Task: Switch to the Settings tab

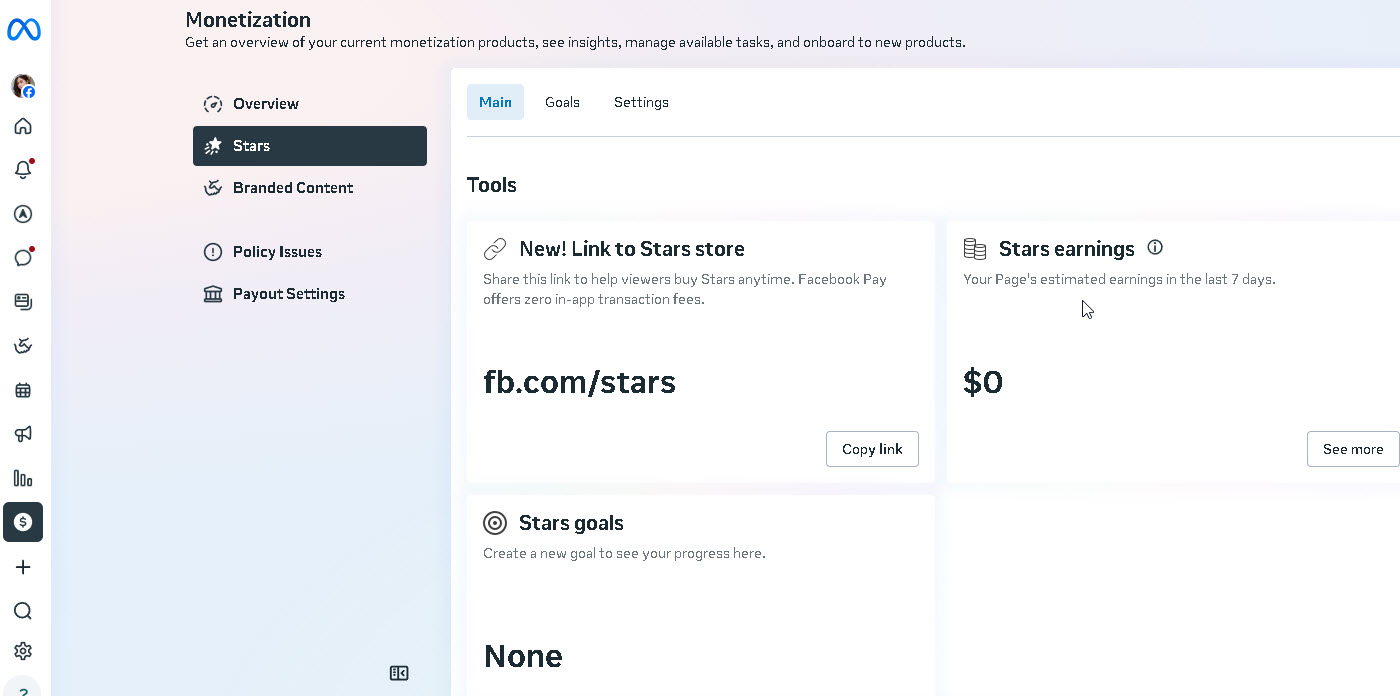Action: pos(641,102)
